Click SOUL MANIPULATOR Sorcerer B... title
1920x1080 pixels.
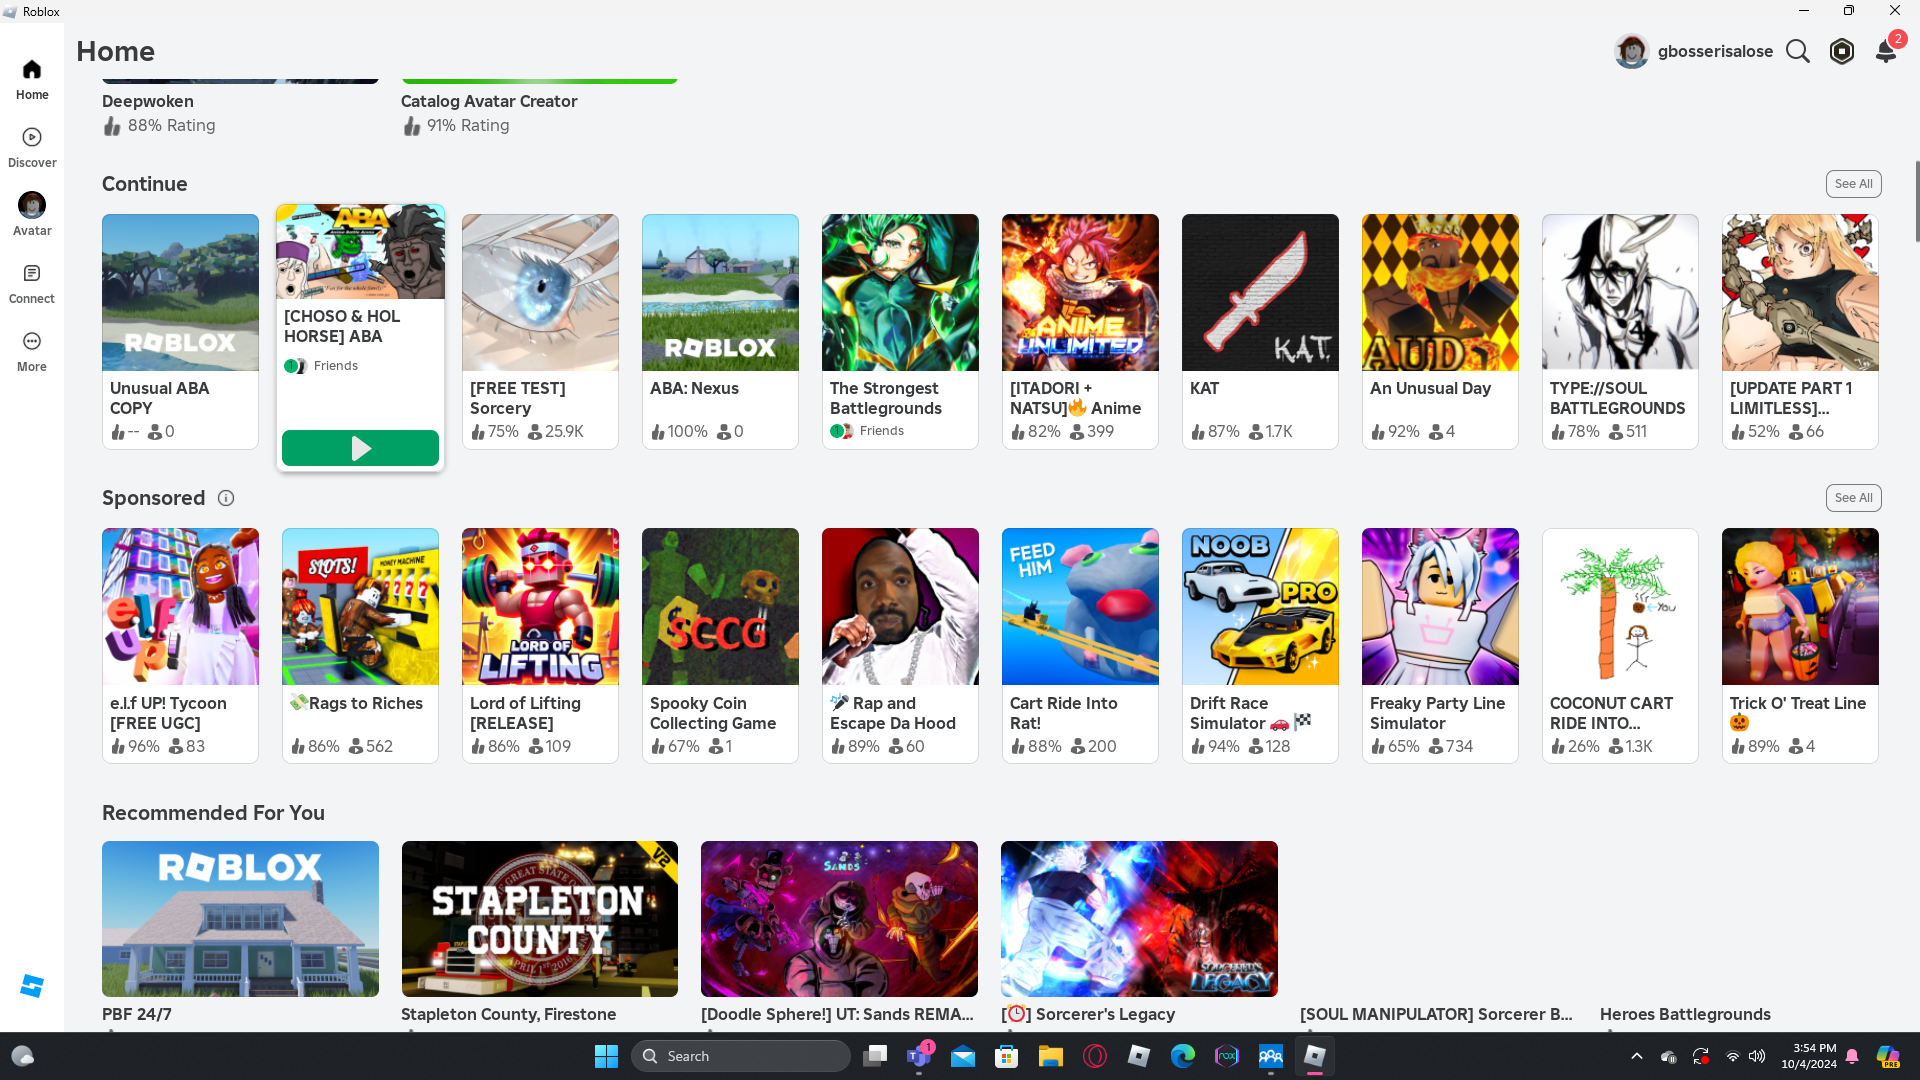(x=1436, y=1014)
